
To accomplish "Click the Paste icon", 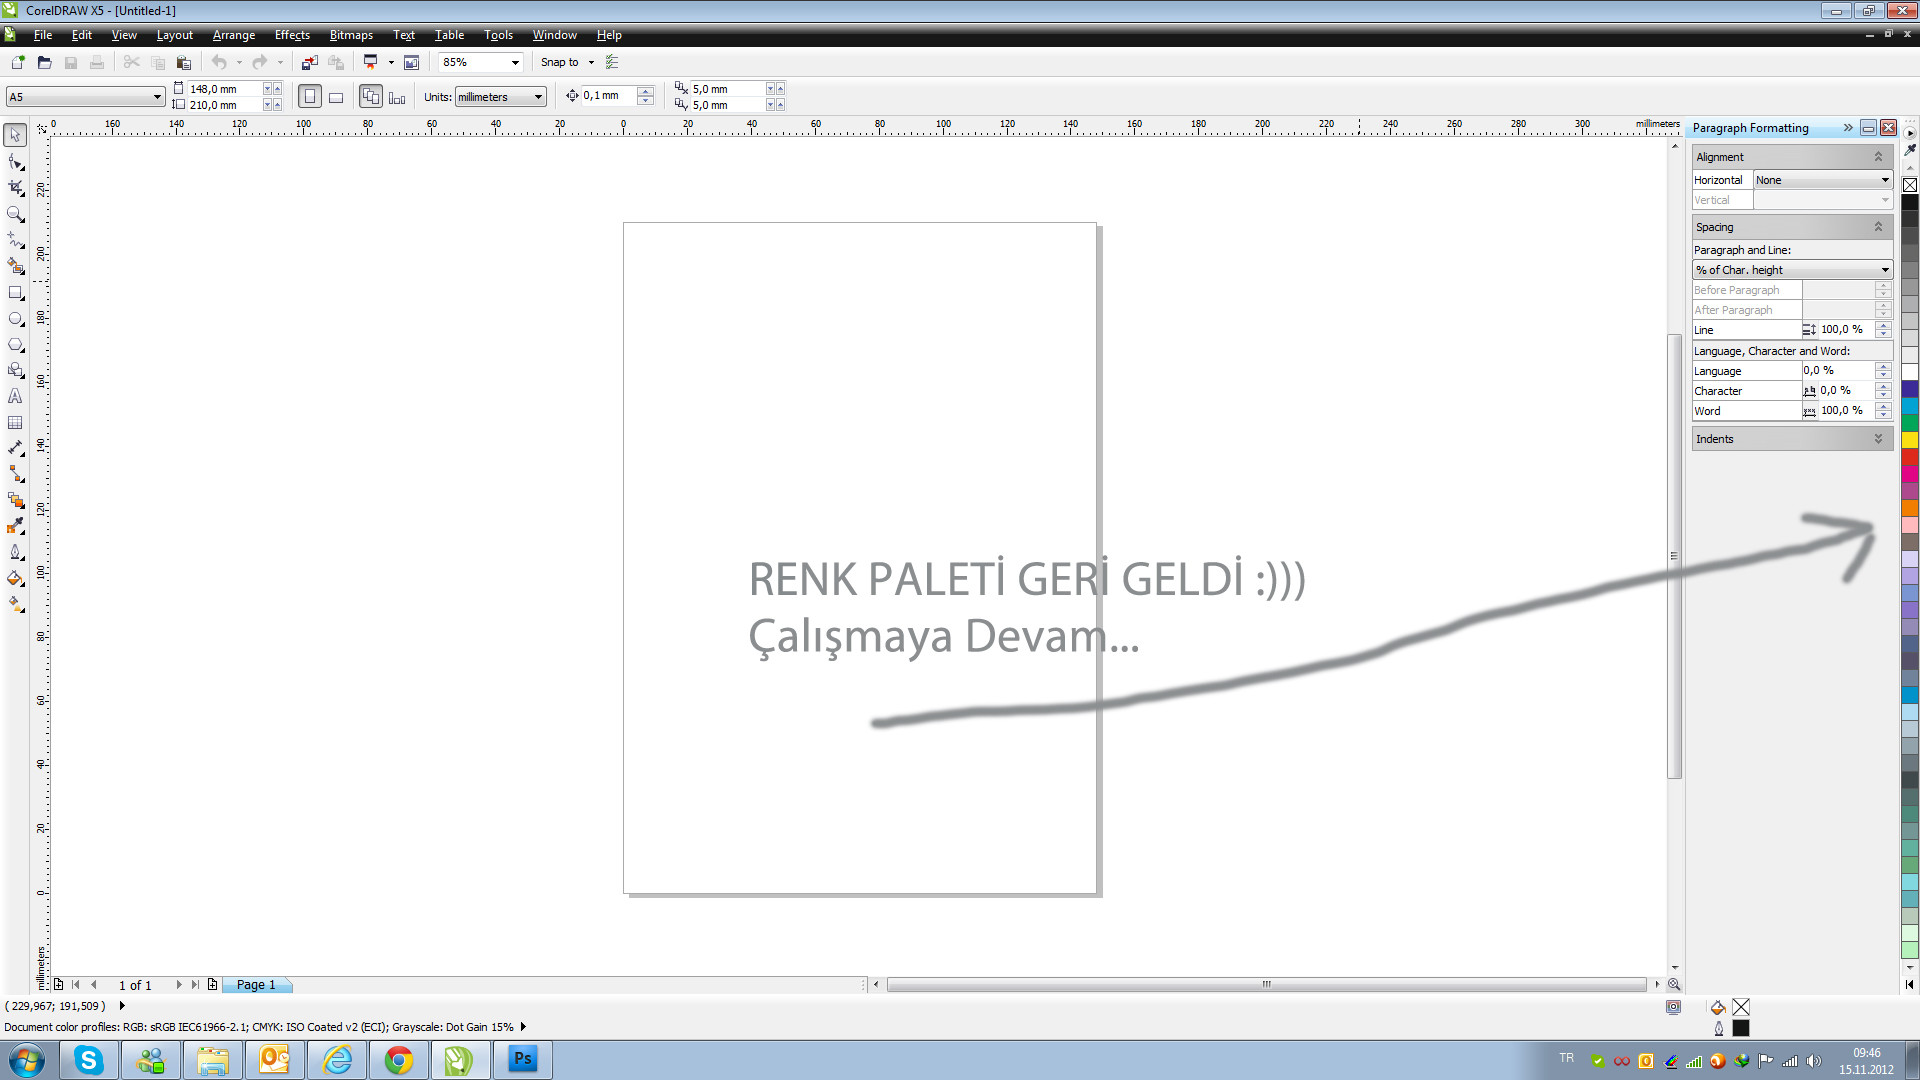I will tap(184, 62).
